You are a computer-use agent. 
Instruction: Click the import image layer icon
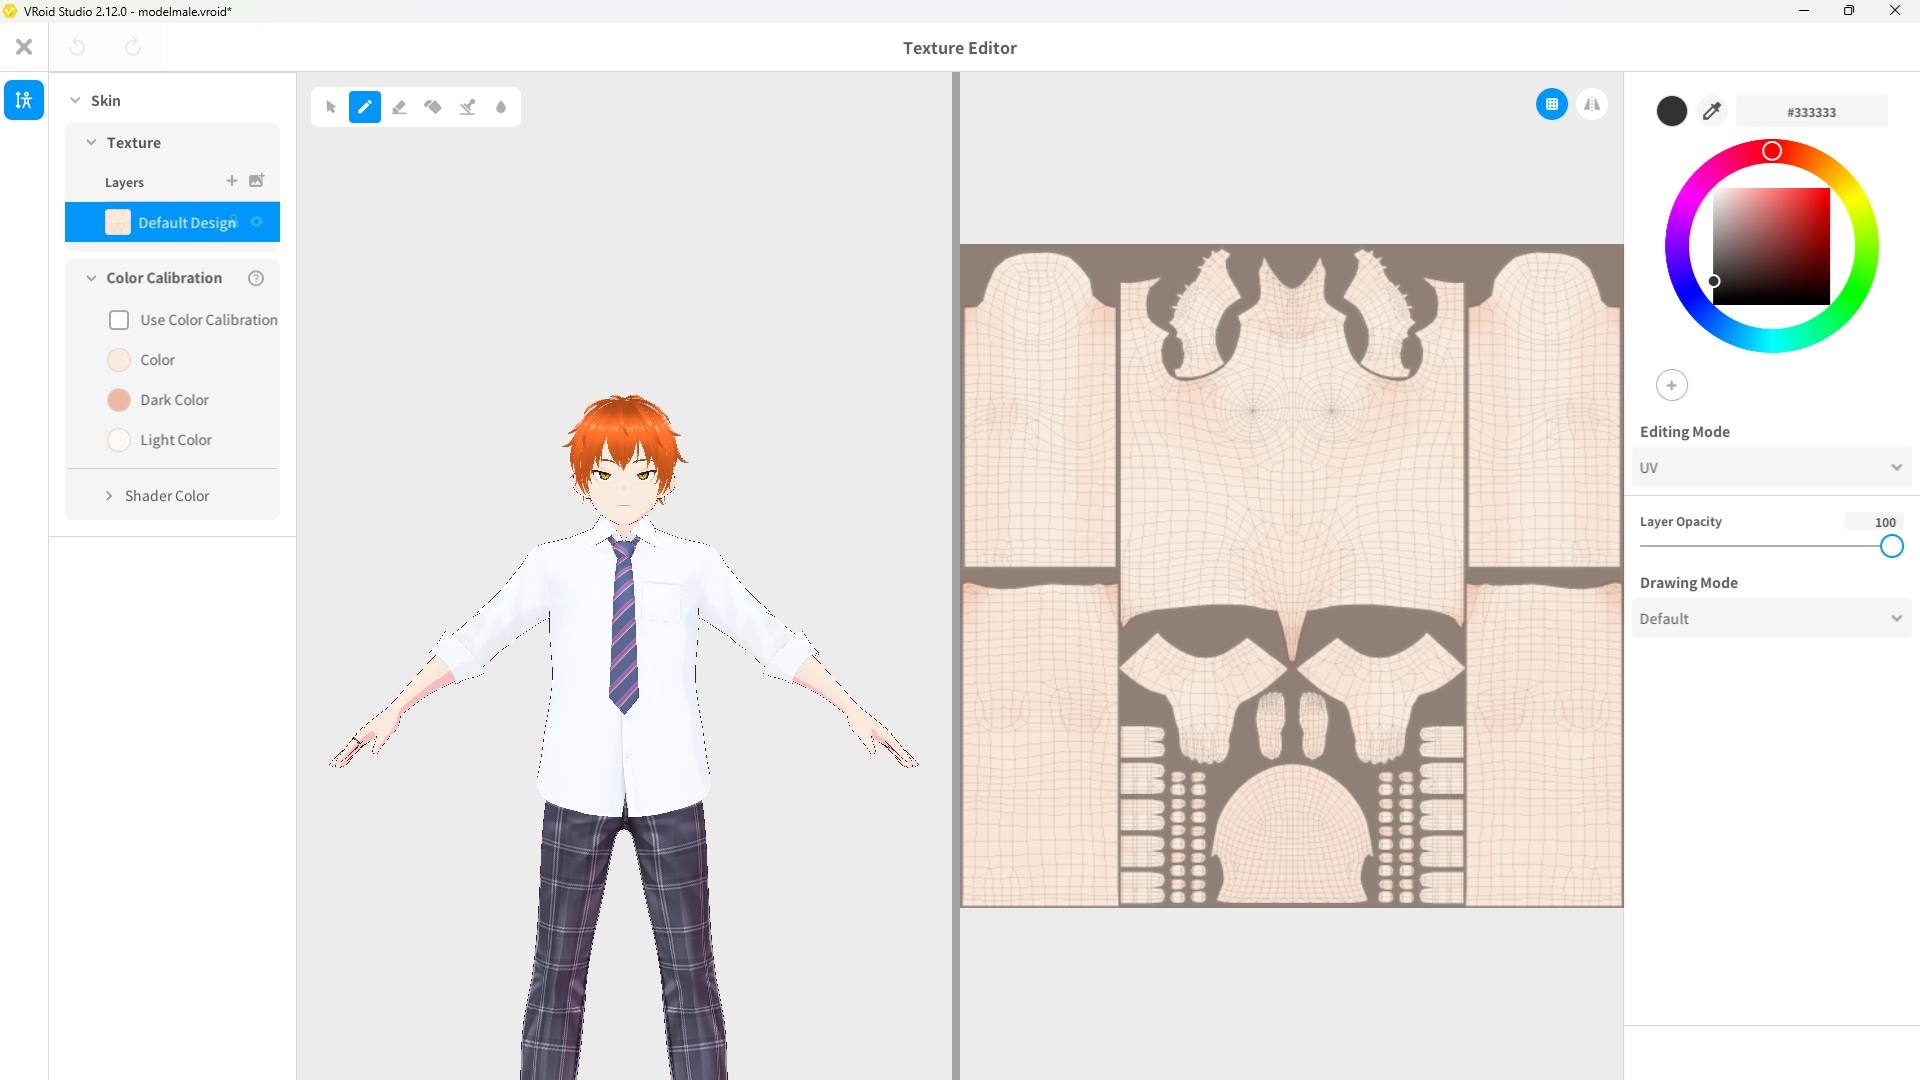256,181
